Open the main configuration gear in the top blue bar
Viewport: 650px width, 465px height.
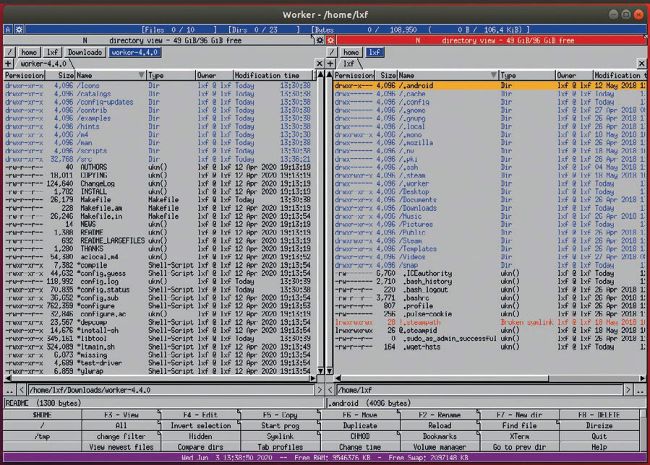[x=19, y=29]
